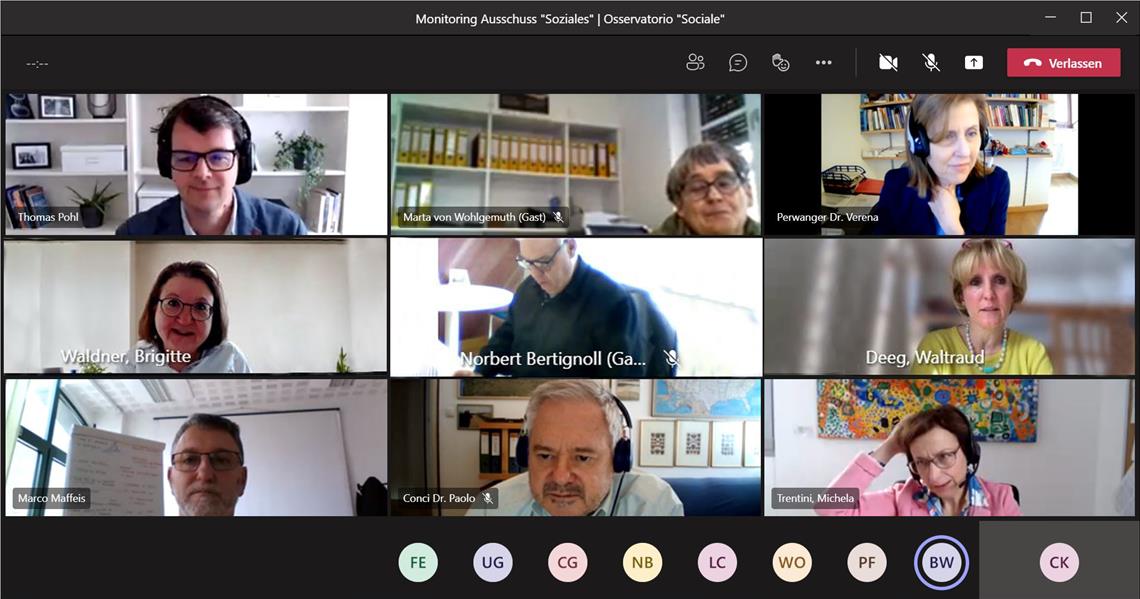Click the Waldner, Brigitte video tile
The height and width of the screenshot is (599, 1140).
pyautogui.click(x=196, y=306)
